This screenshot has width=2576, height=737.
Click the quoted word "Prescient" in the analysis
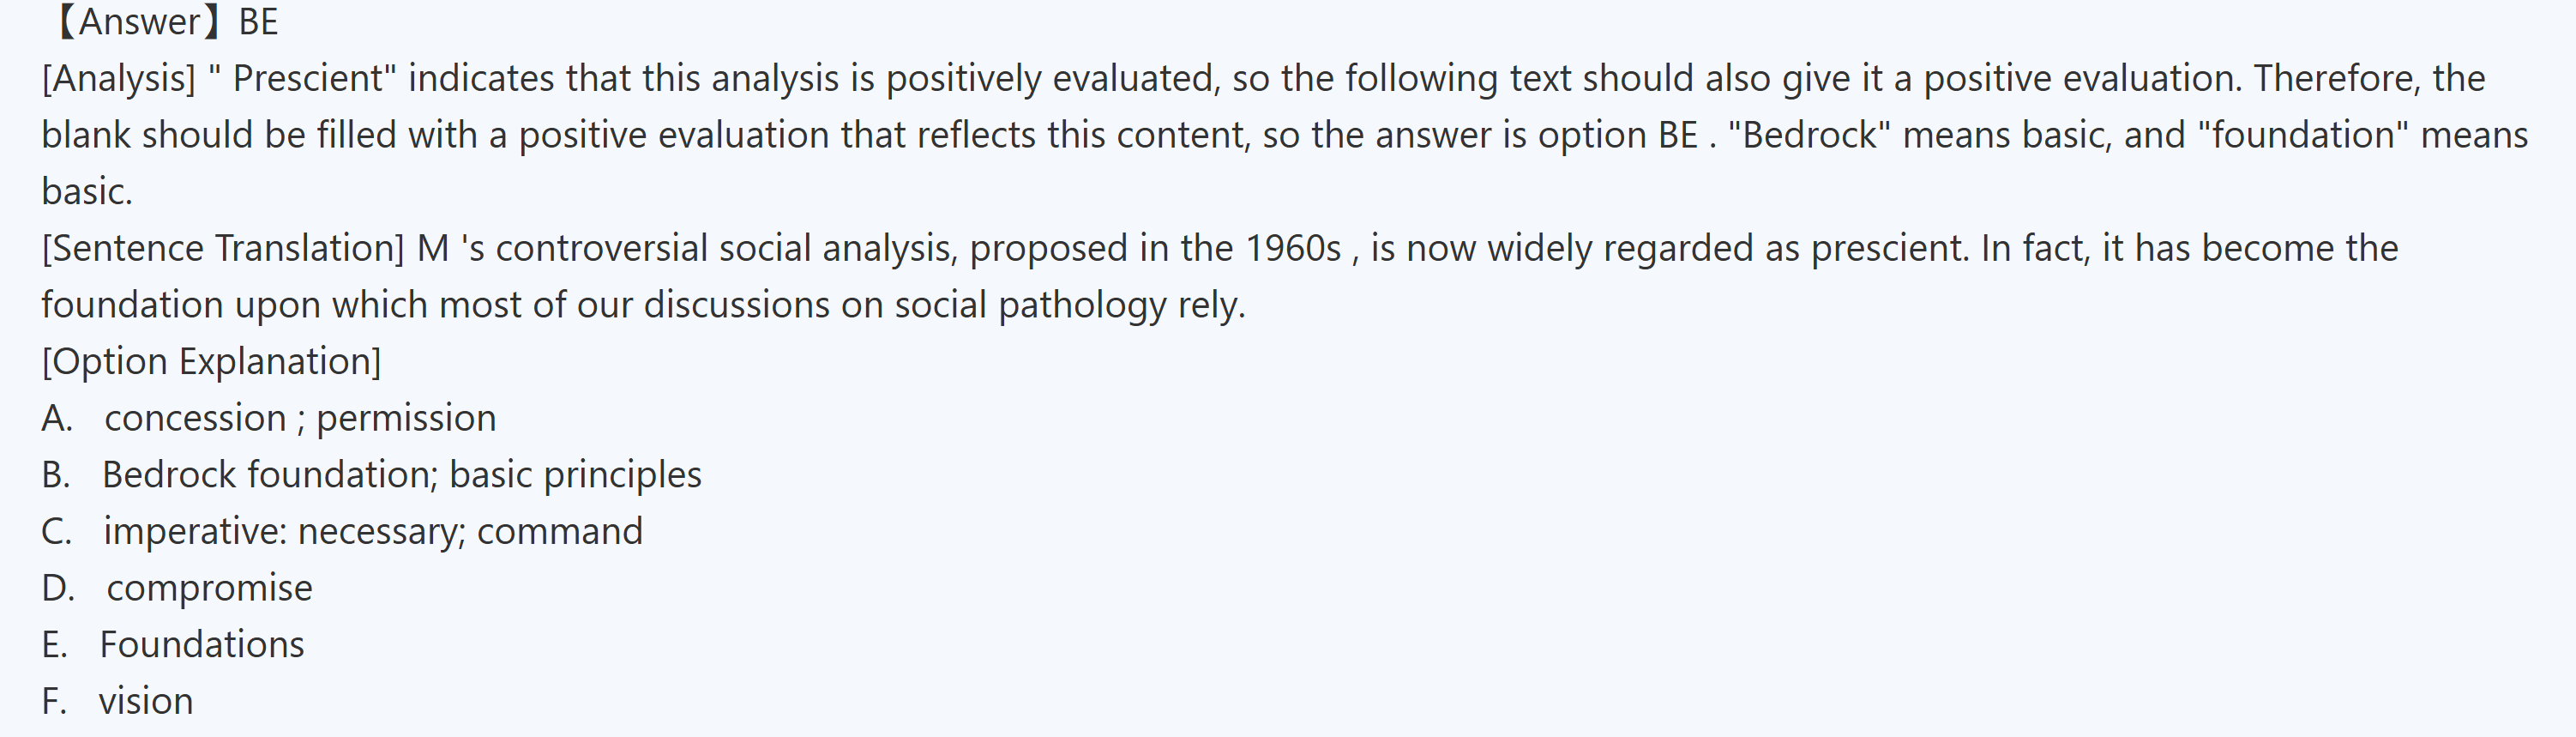(308, 78)
